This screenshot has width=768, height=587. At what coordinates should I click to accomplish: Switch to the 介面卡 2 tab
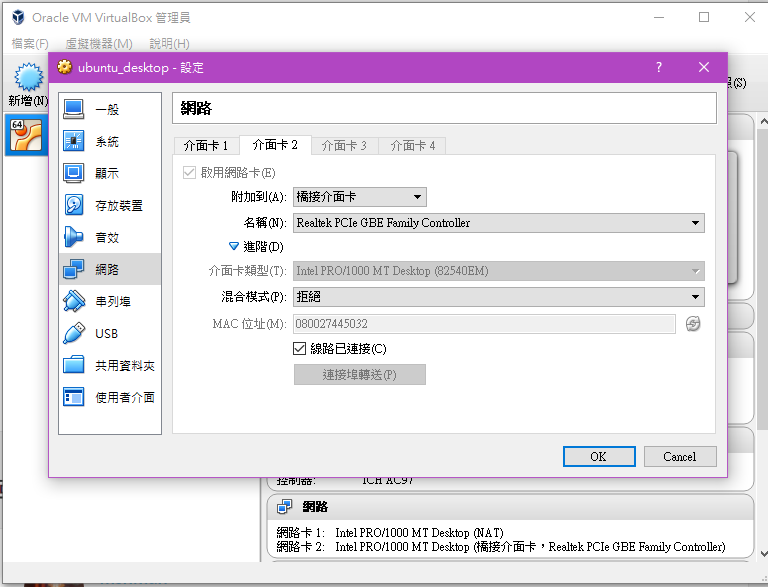point(275,145)
